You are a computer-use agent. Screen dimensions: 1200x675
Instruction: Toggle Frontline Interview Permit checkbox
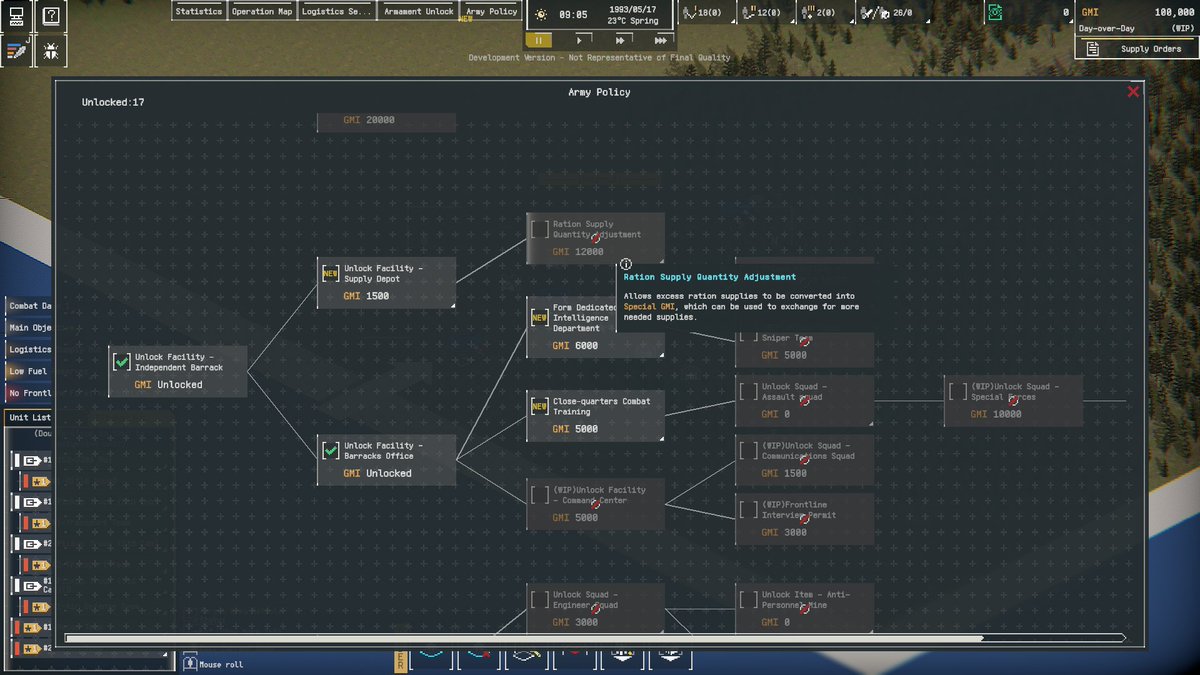[x=748, y=510]
